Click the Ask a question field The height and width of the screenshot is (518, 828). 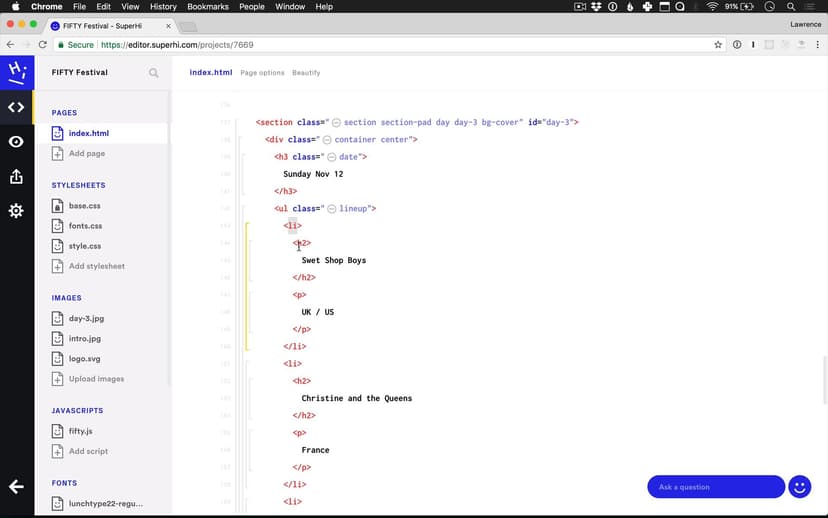(715, 487)
